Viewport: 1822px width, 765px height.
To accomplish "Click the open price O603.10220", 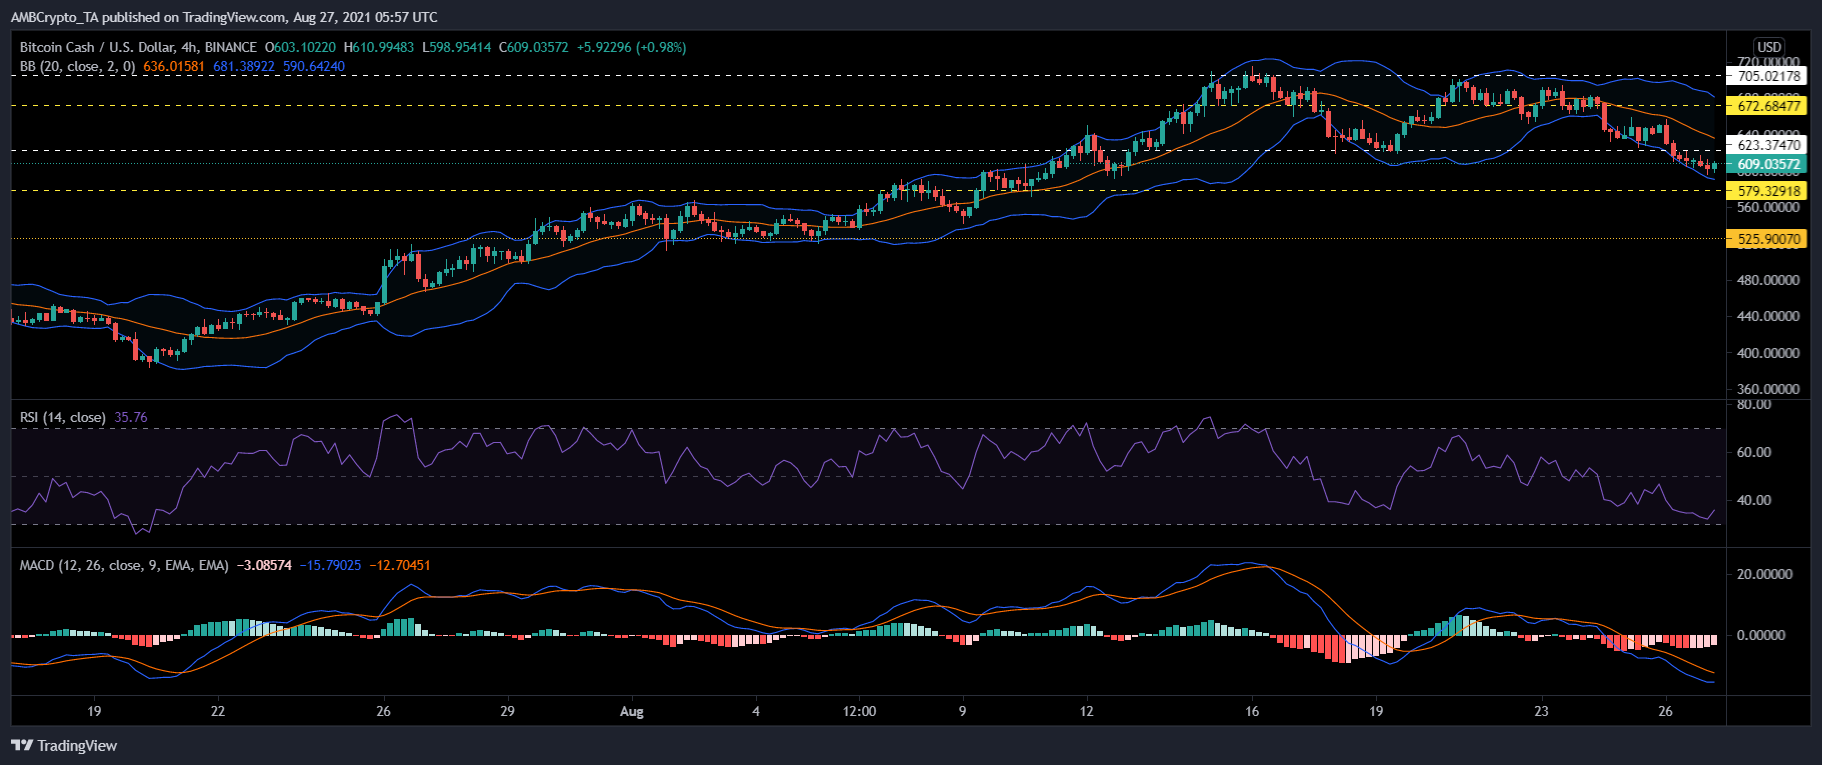I will (x=301, y=47).
